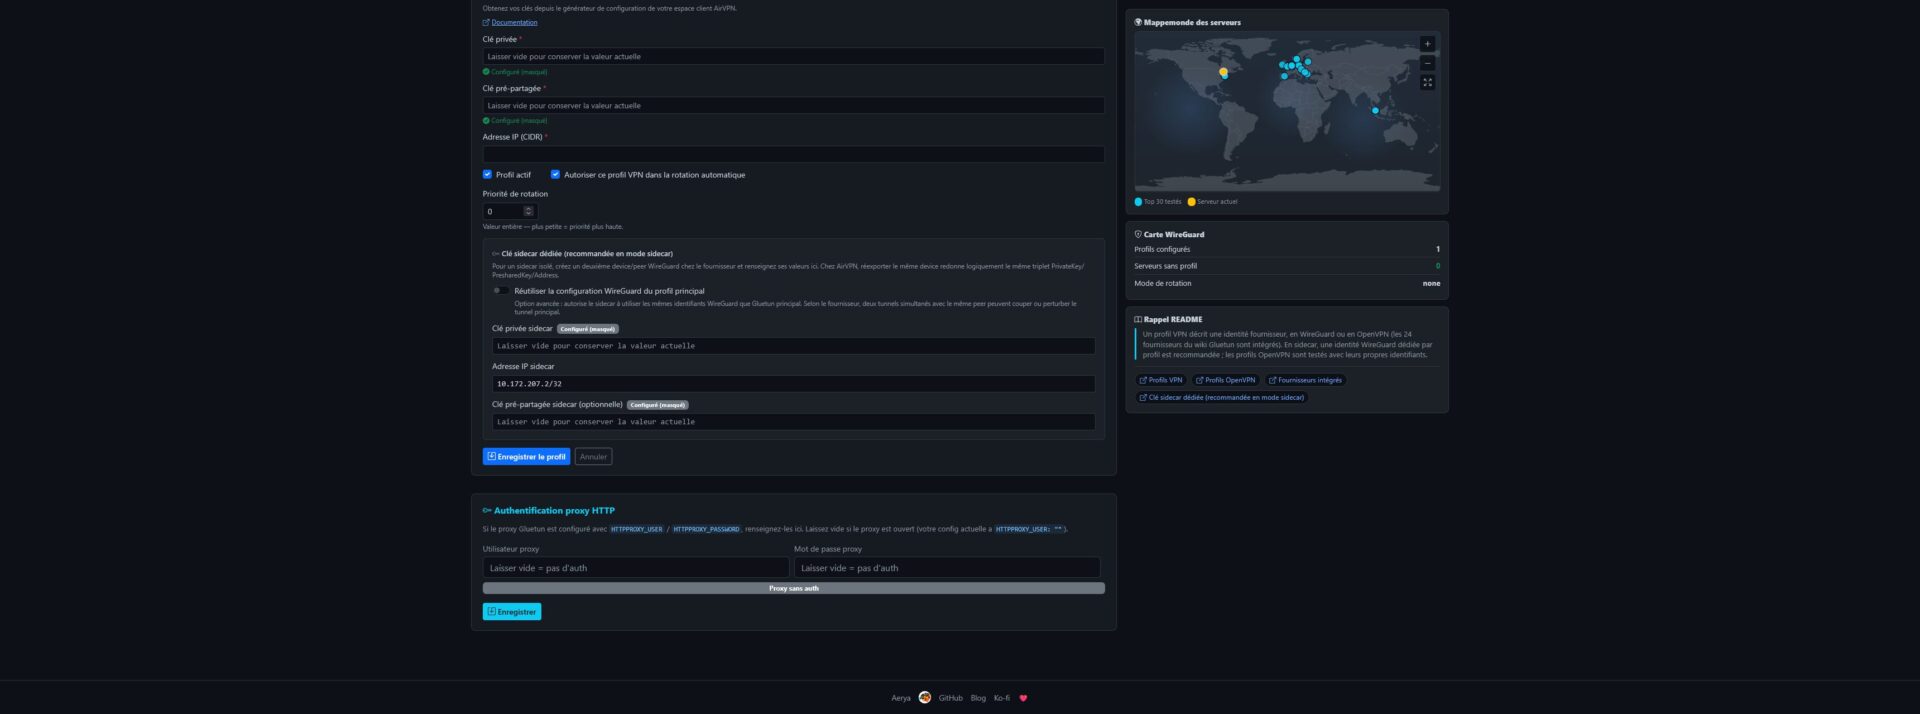
Task: Click green check icon under Clé privée
Action: pos(486,72)
